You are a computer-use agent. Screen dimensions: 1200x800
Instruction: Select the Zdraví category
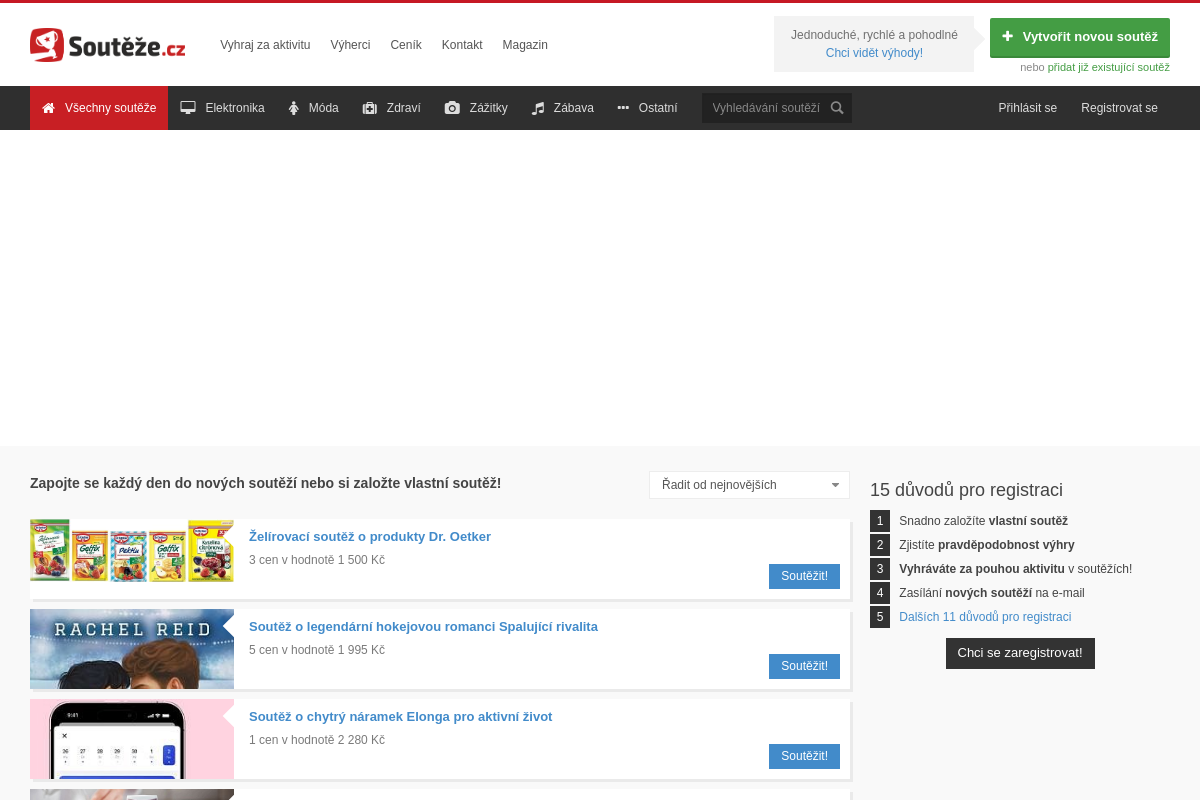pyautogui.click(x=391, y=108)
